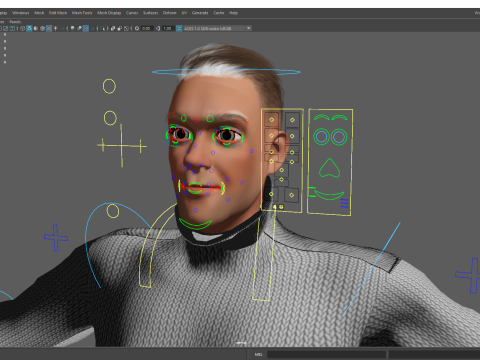Open the Curves menu
This screenshot has width=480, height=360.
[132, 13]
